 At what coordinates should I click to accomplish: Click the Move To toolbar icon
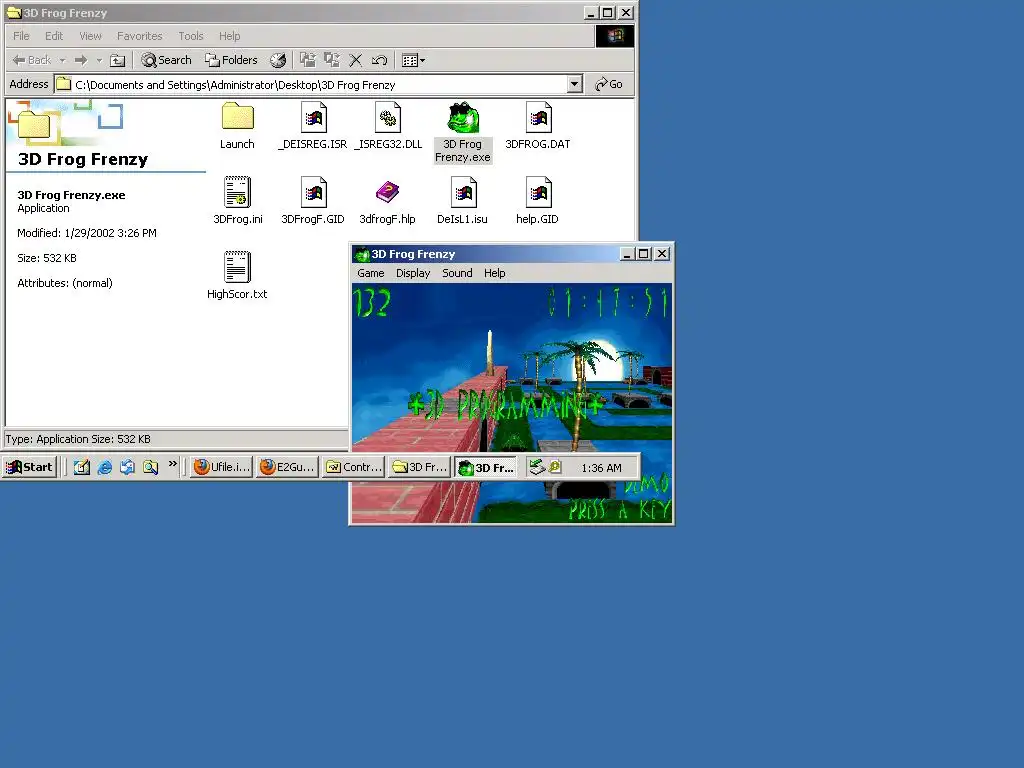308,60
